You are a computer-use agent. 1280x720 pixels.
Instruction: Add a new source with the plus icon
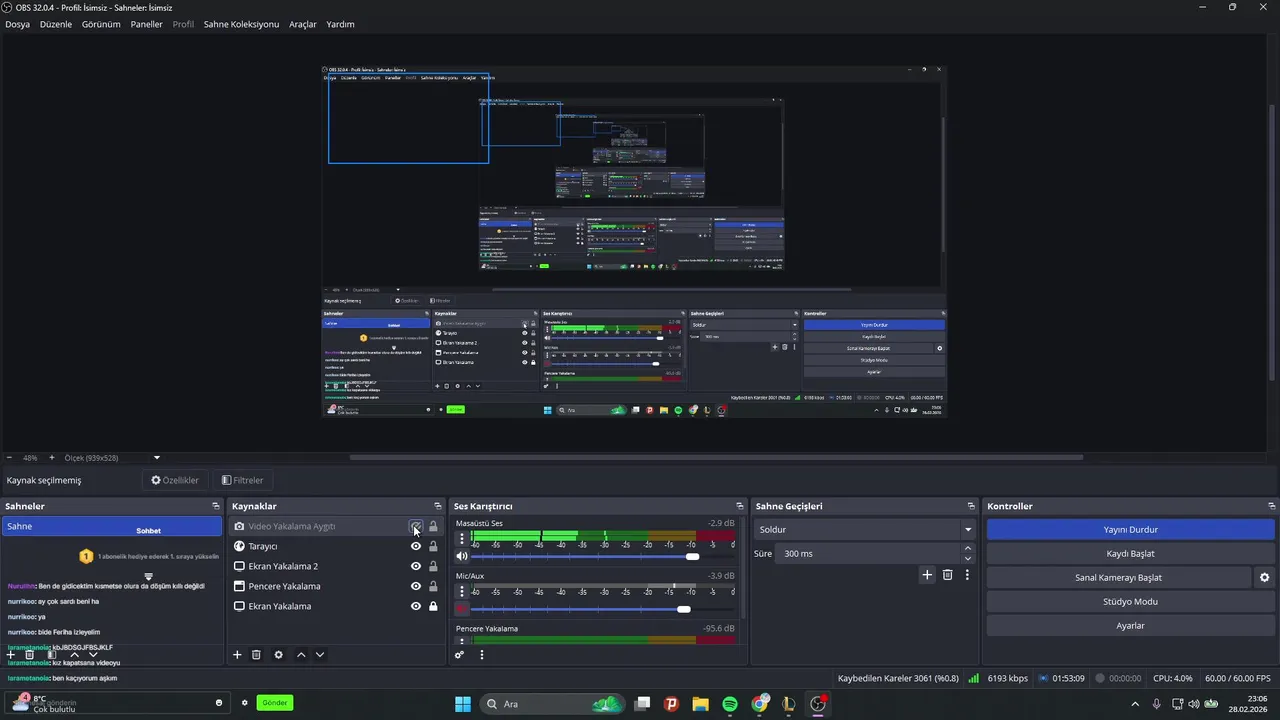point(237,655)
